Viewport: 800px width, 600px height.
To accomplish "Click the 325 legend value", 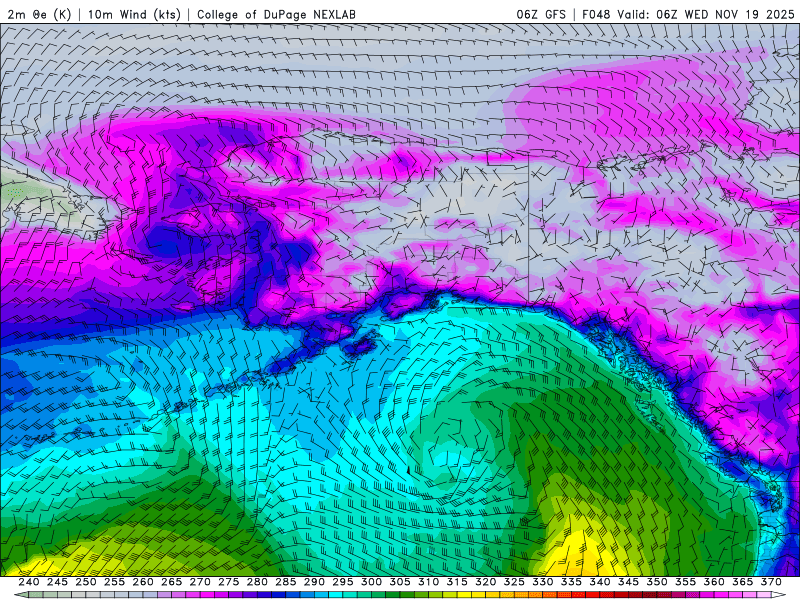I will tap(514, 582).
